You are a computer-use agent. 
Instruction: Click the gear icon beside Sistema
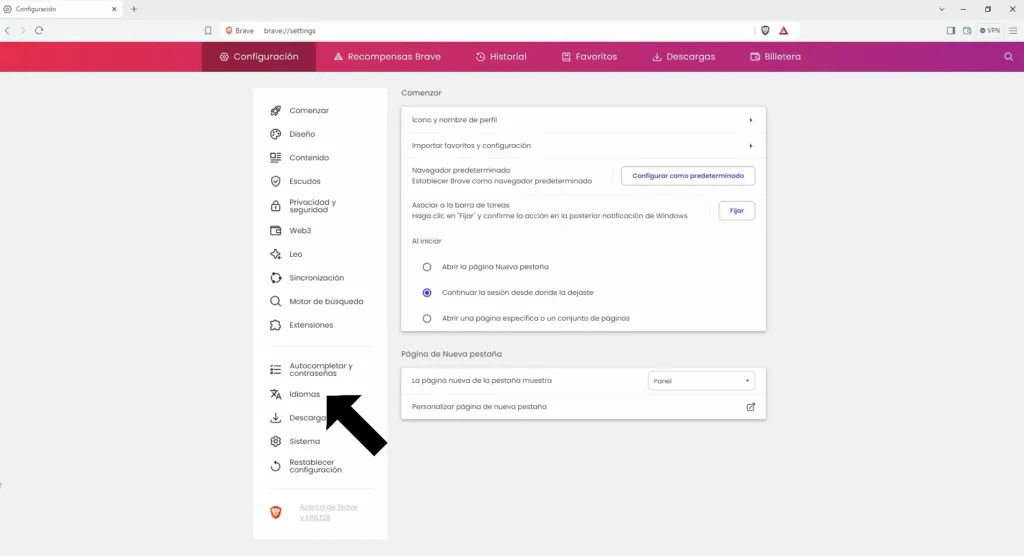point(276,441)
